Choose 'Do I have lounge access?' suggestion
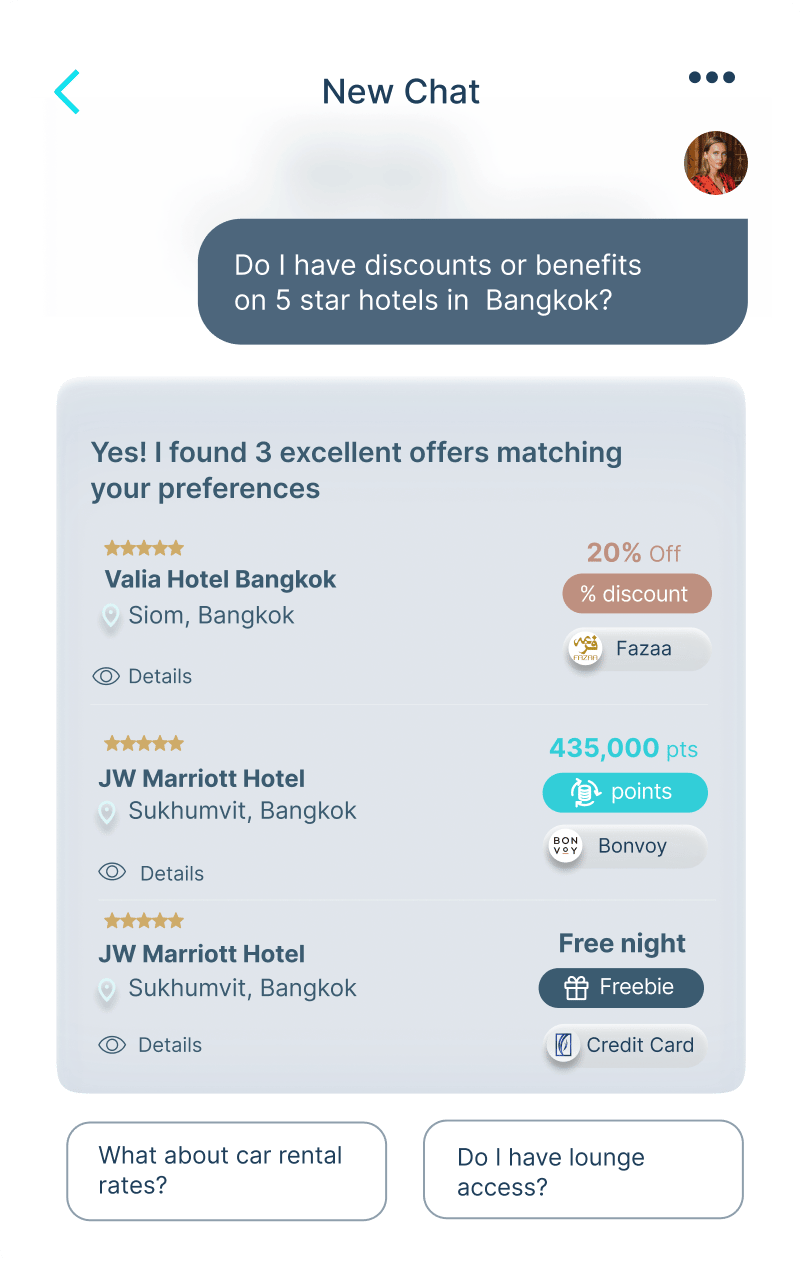The width and height of the screenshot is (802, 1268). click(583, 1171)
